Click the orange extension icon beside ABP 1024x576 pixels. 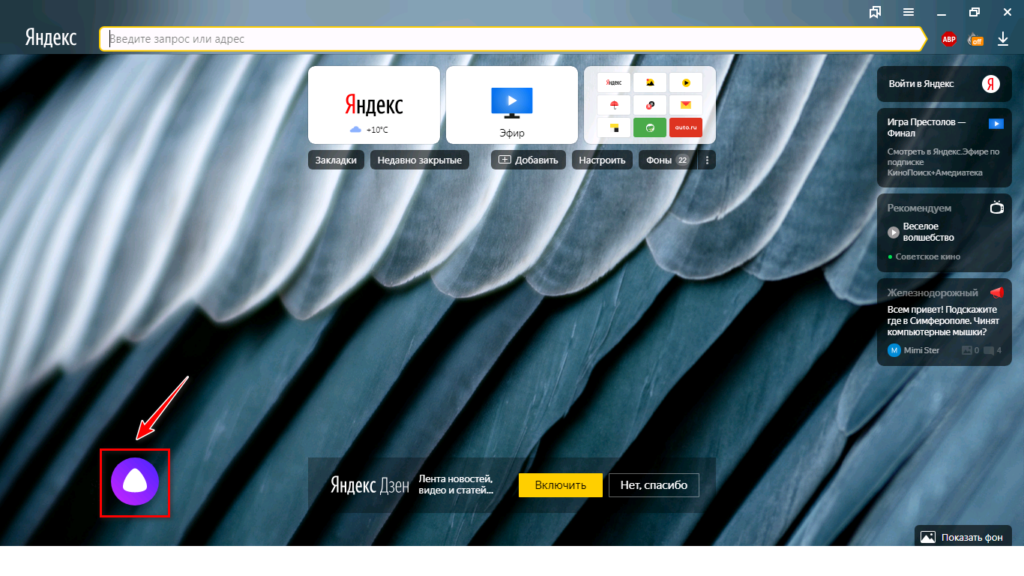coord(976,39)
